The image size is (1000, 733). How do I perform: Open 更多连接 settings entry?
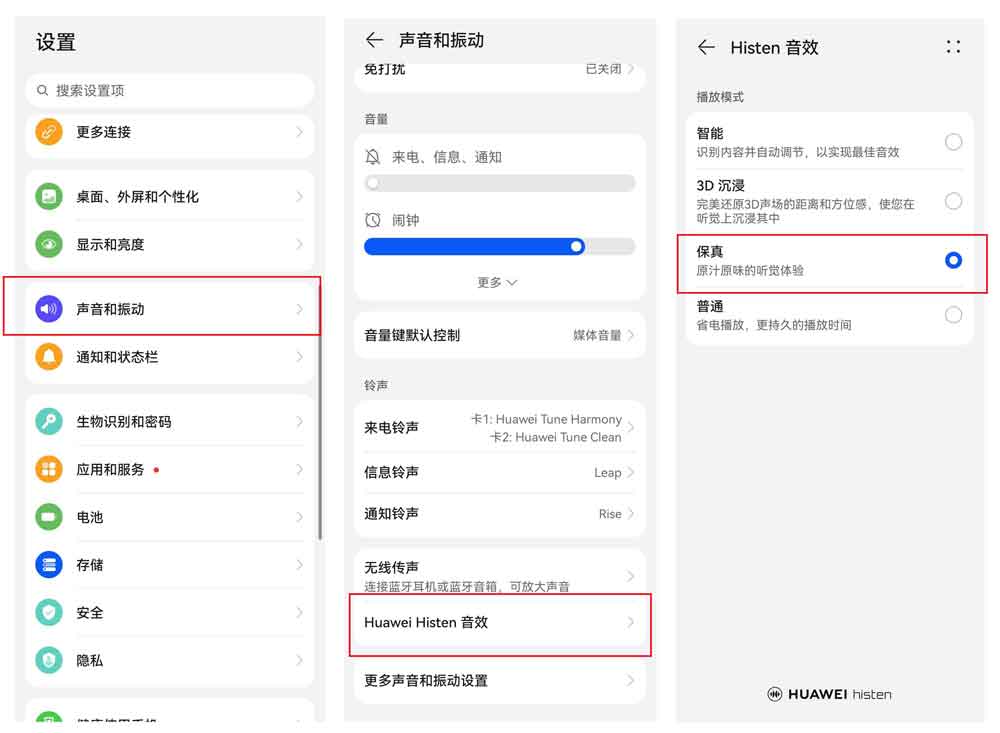tap(170, 133)
